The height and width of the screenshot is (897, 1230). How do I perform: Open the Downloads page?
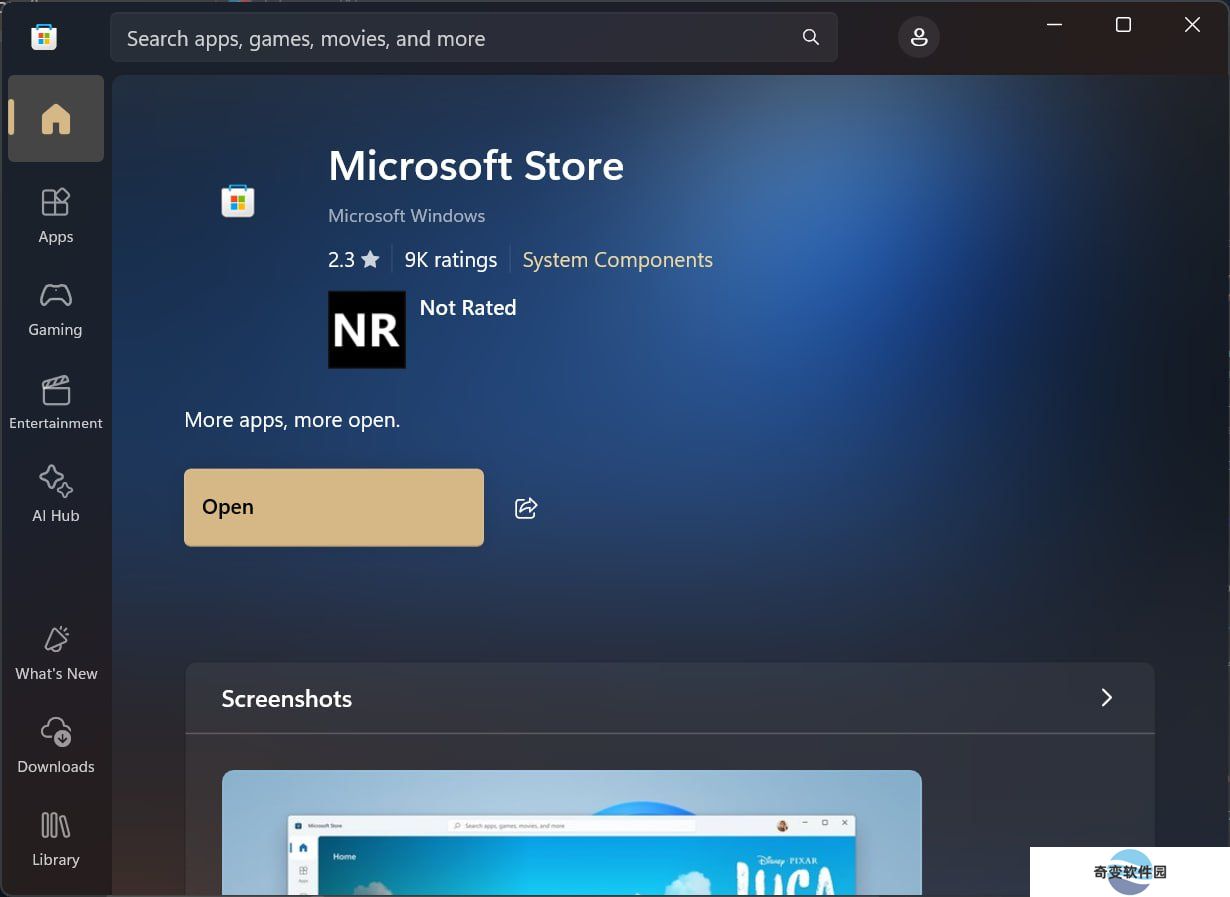point(56,745)
